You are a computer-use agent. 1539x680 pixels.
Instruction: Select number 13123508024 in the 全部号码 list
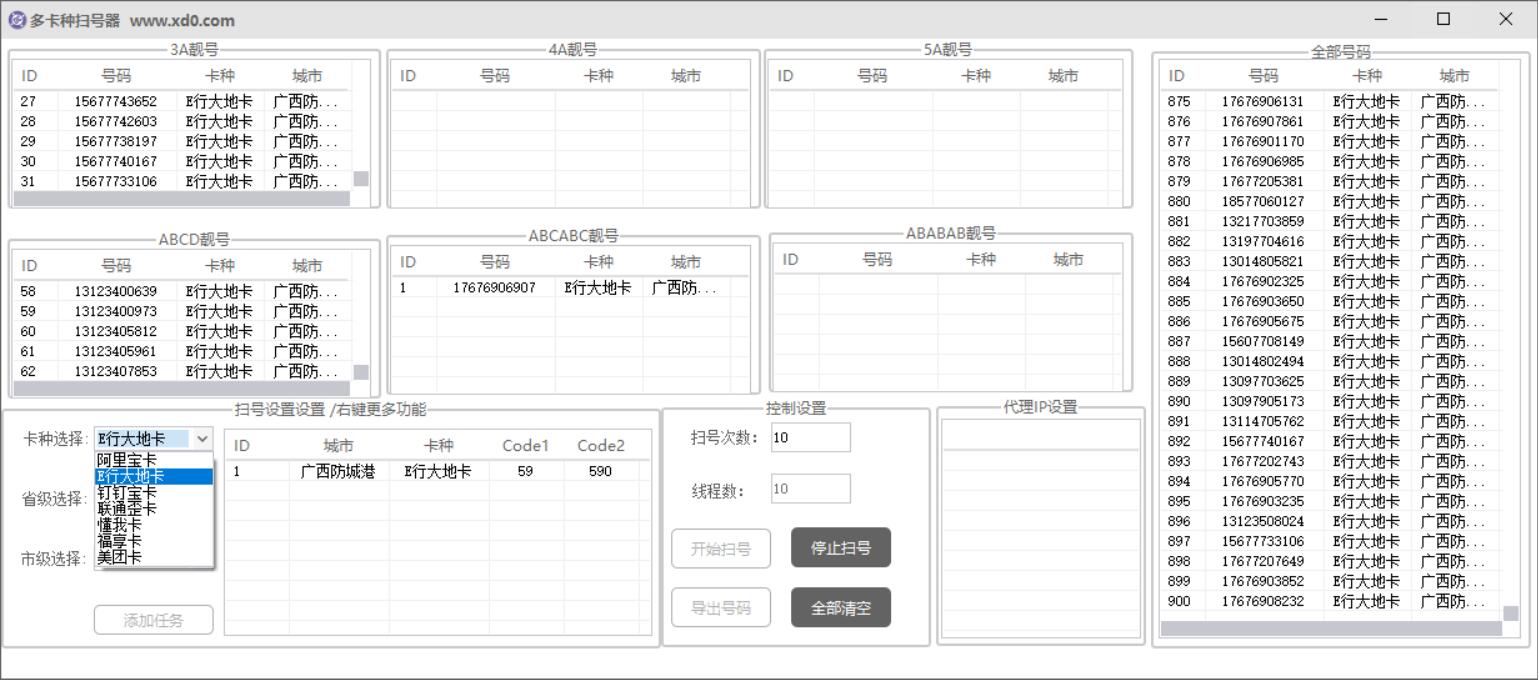click(1263, 521)
